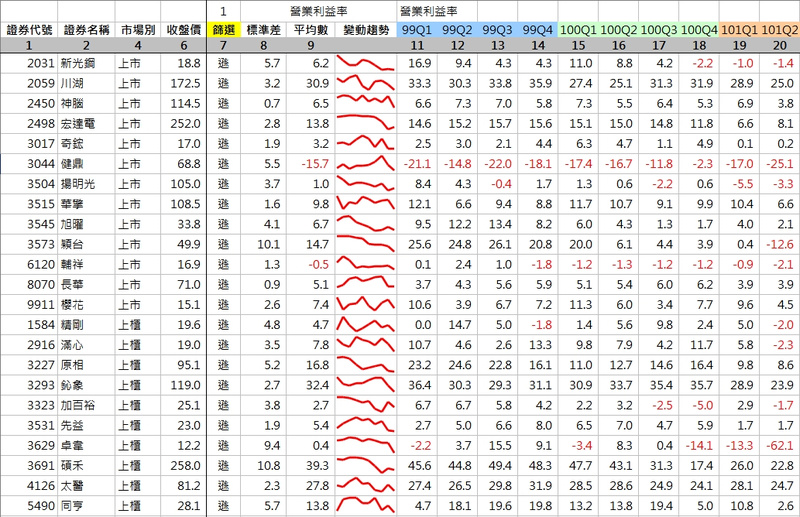The height and width of the screenshot is (517, 800).
Task: Select the 變動趨勢 column header
Action: coord(366,30)
